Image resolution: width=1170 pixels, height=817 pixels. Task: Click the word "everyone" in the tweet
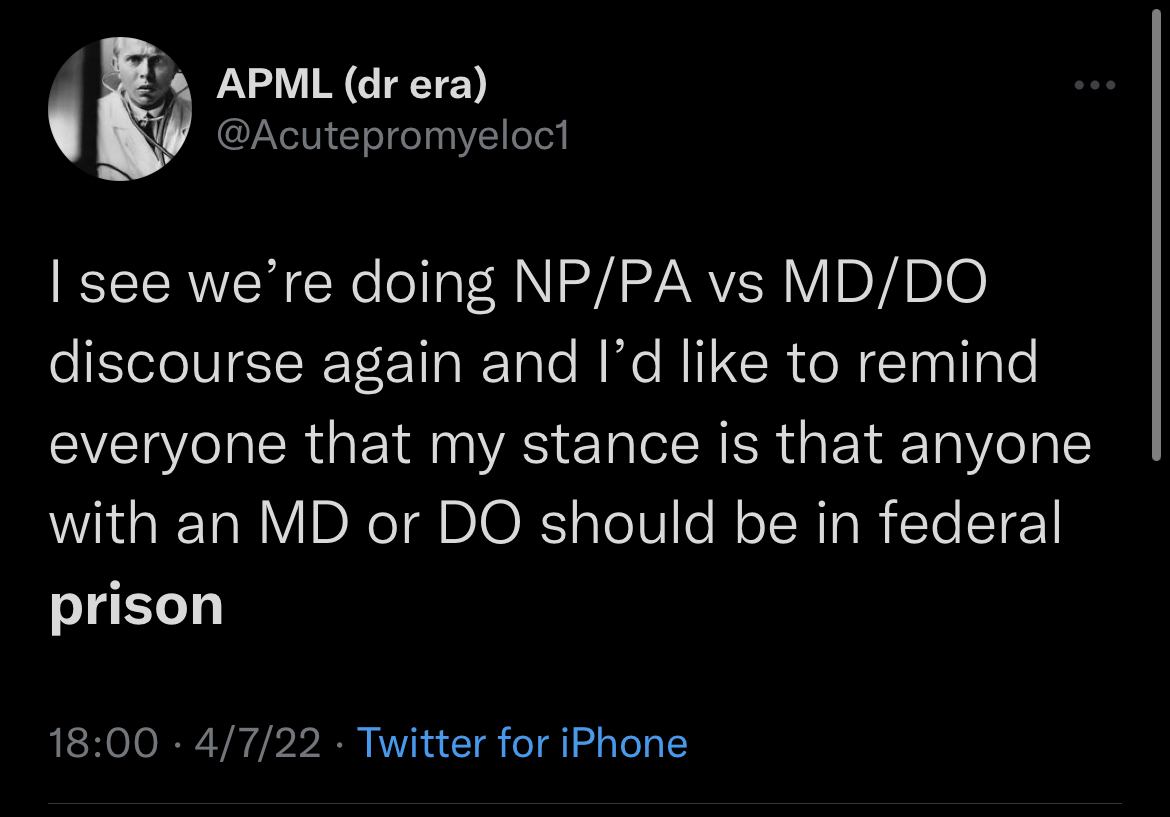pyautogui.click(x=168, y=444)
